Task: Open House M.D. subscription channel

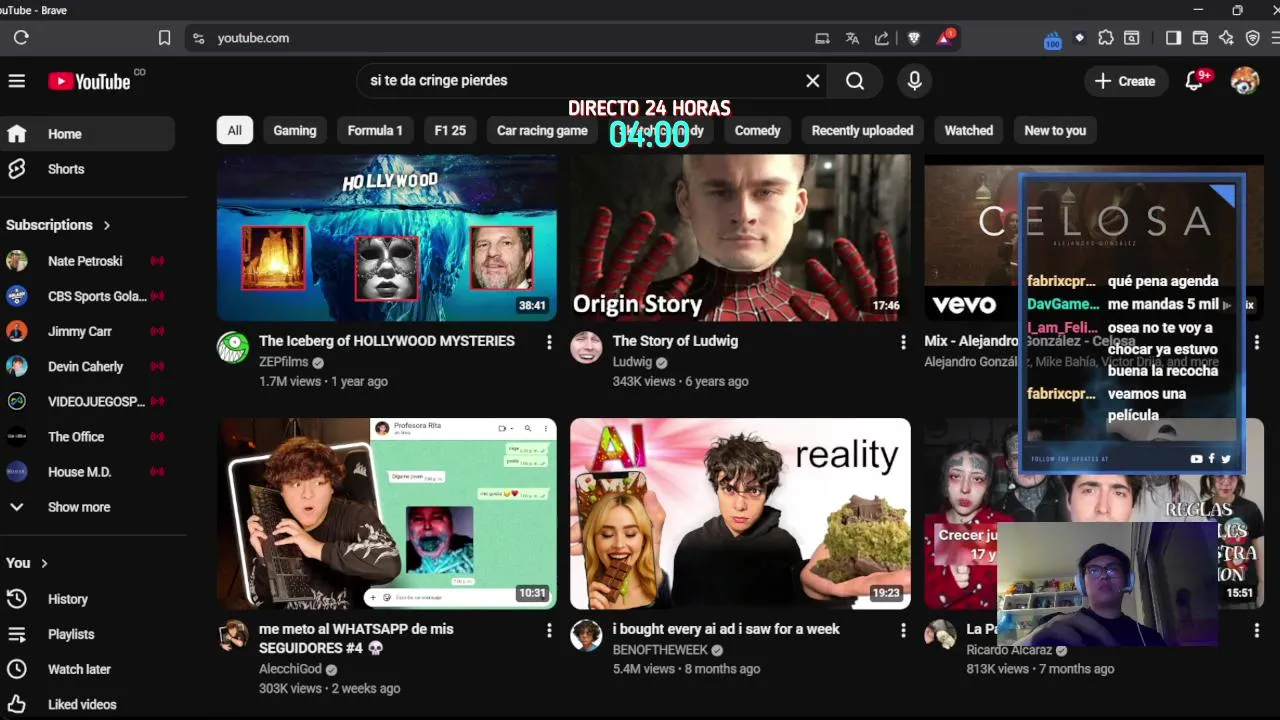Action: pos(88,472)
